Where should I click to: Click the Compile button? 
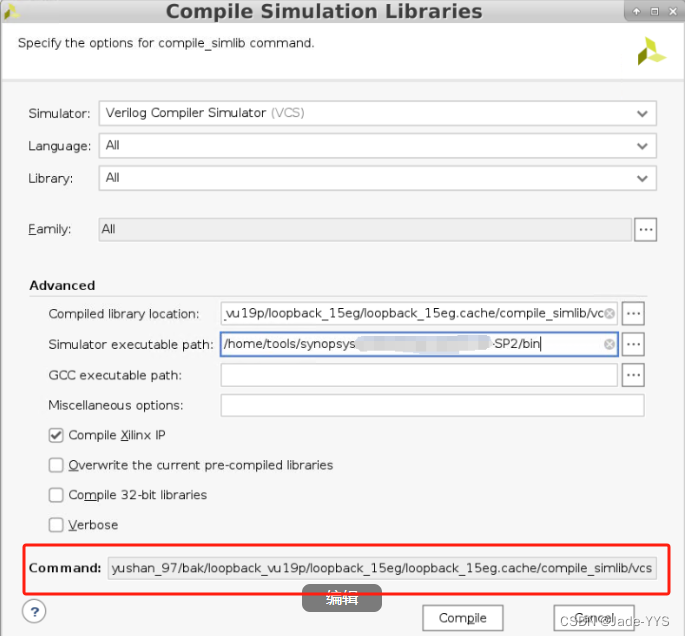click(x=463, y=618)
